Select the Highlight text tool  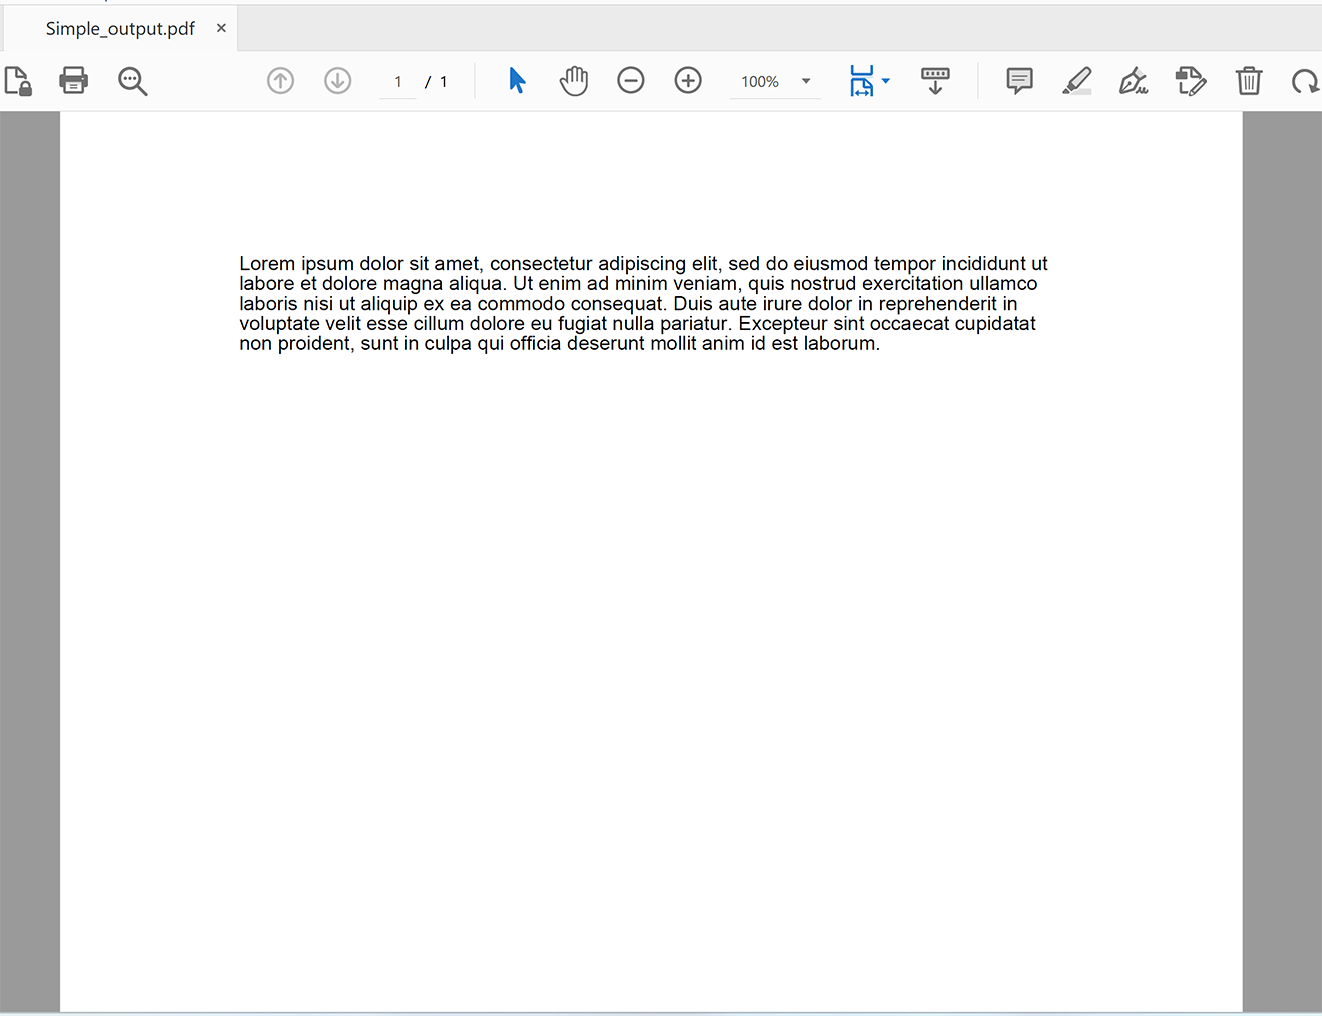click(1077, 81)
